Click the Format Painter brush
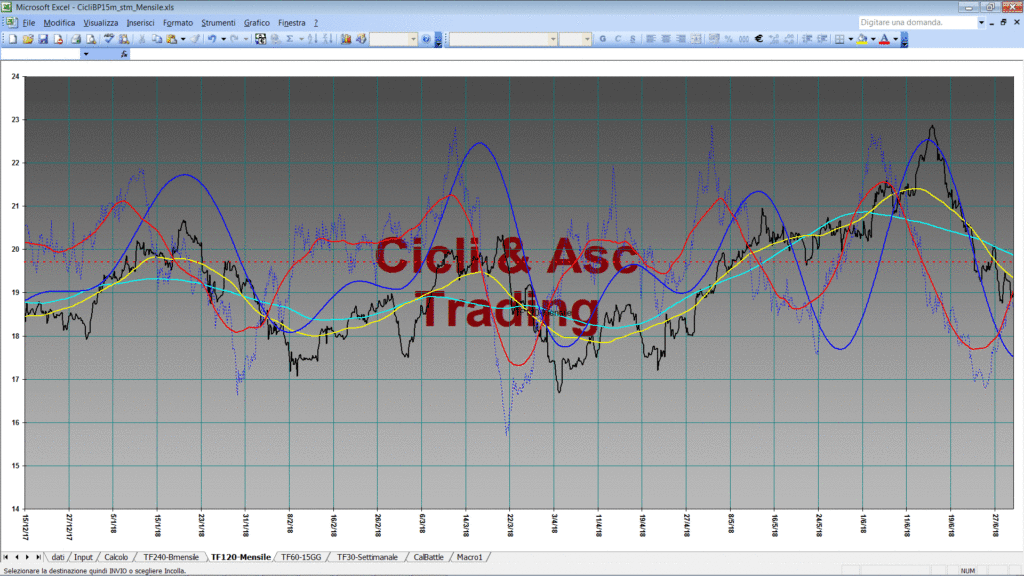 (x=195, y=39)
